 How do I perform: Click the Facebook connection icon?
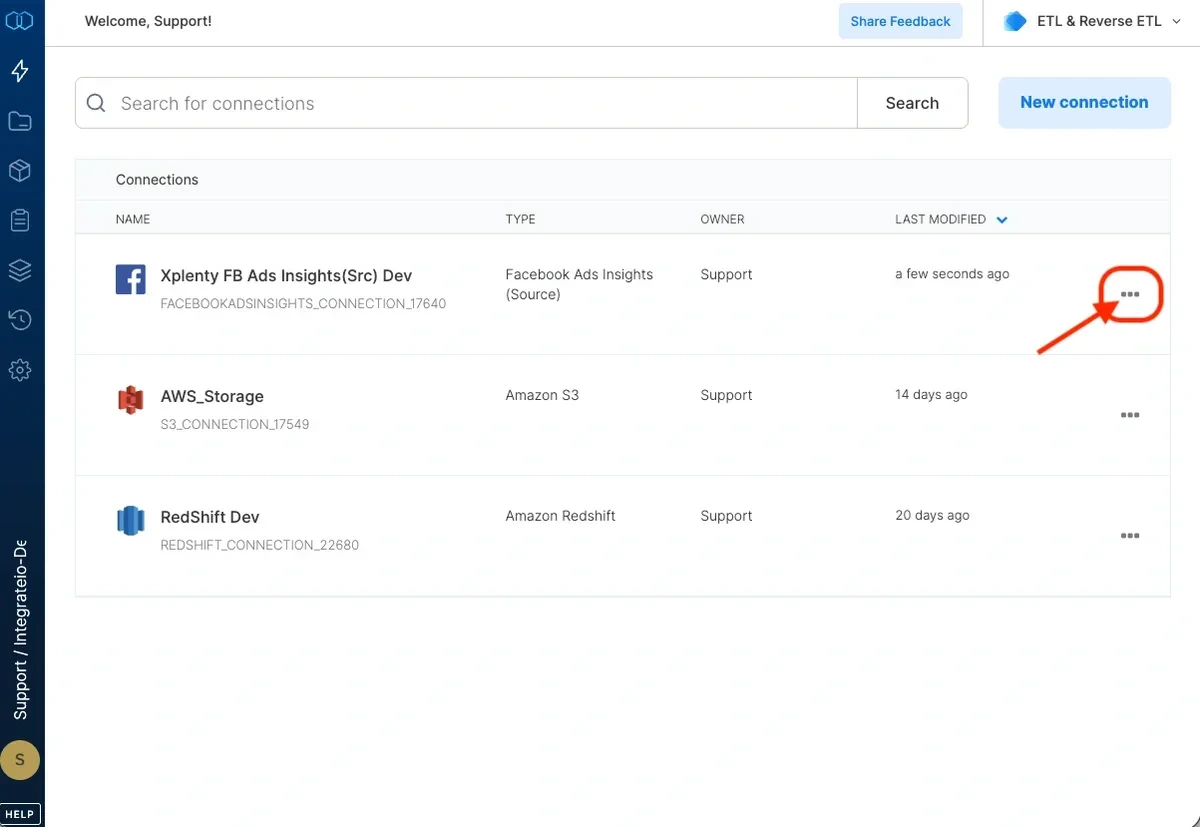tap(130, 279)
